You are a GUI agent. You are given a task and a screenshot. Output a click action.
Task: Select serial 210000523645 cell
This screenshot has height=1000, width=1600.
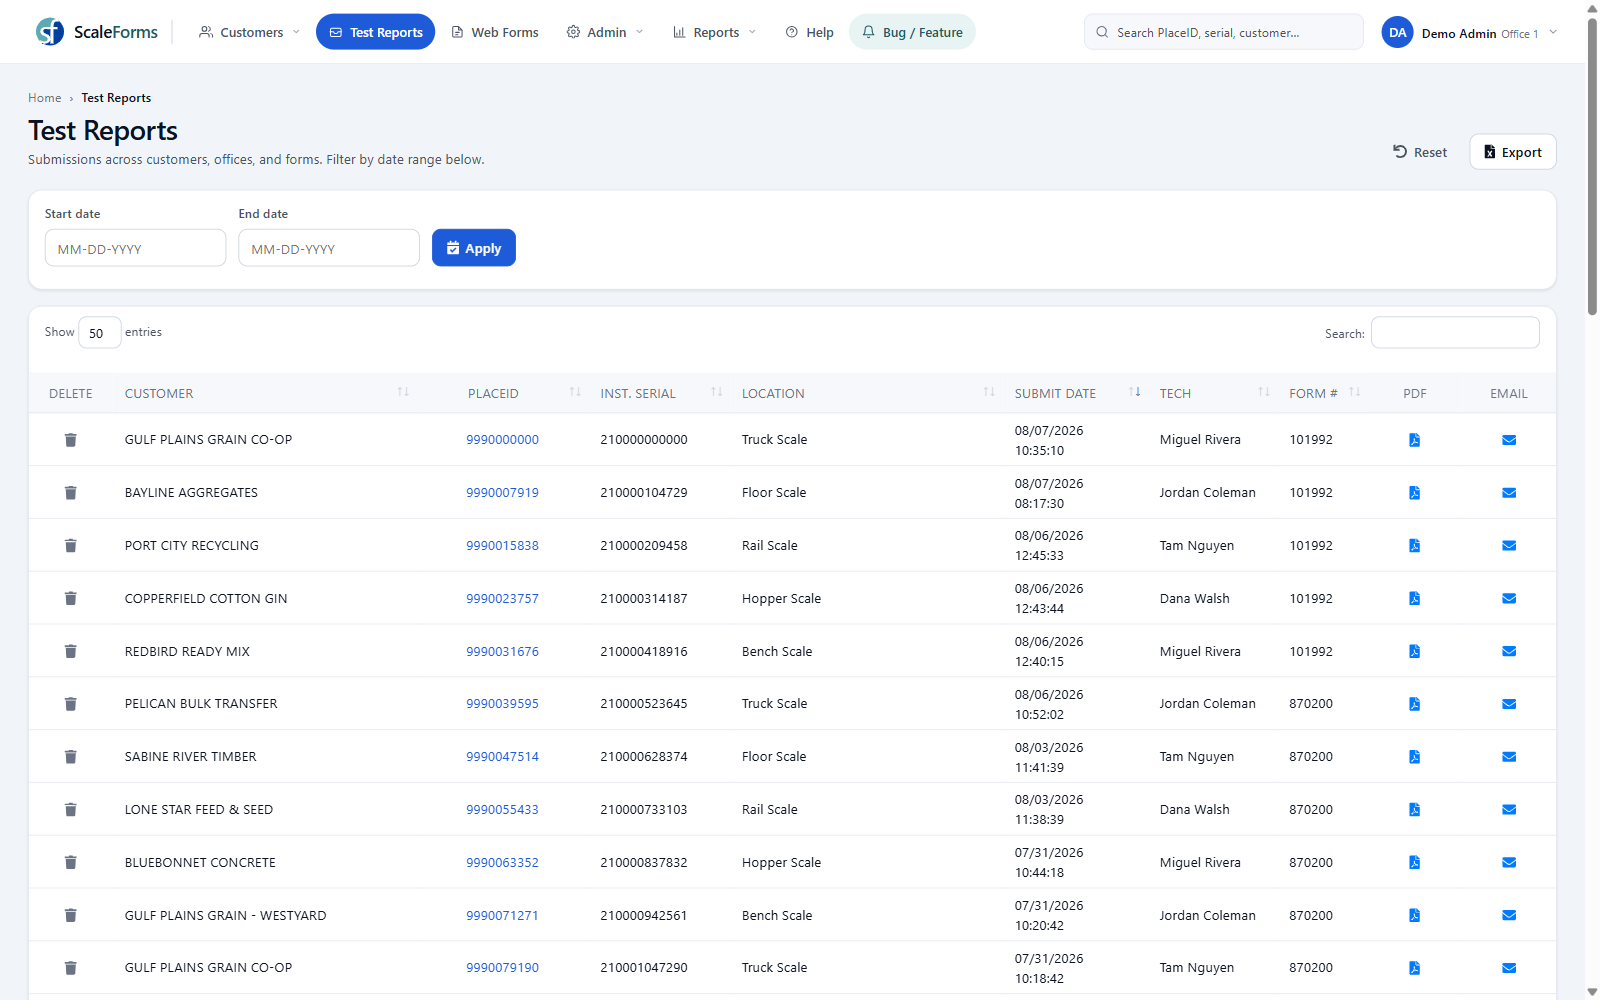pyautogui.click(x=644, y=704)
